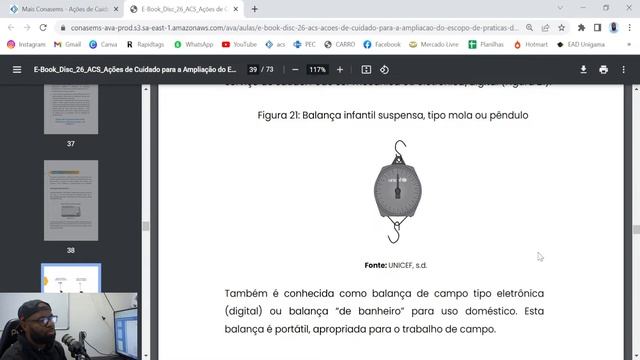Open the tab search dropdown chevron
This screenshot has width=640, height=360.
(x=560, y=8)
